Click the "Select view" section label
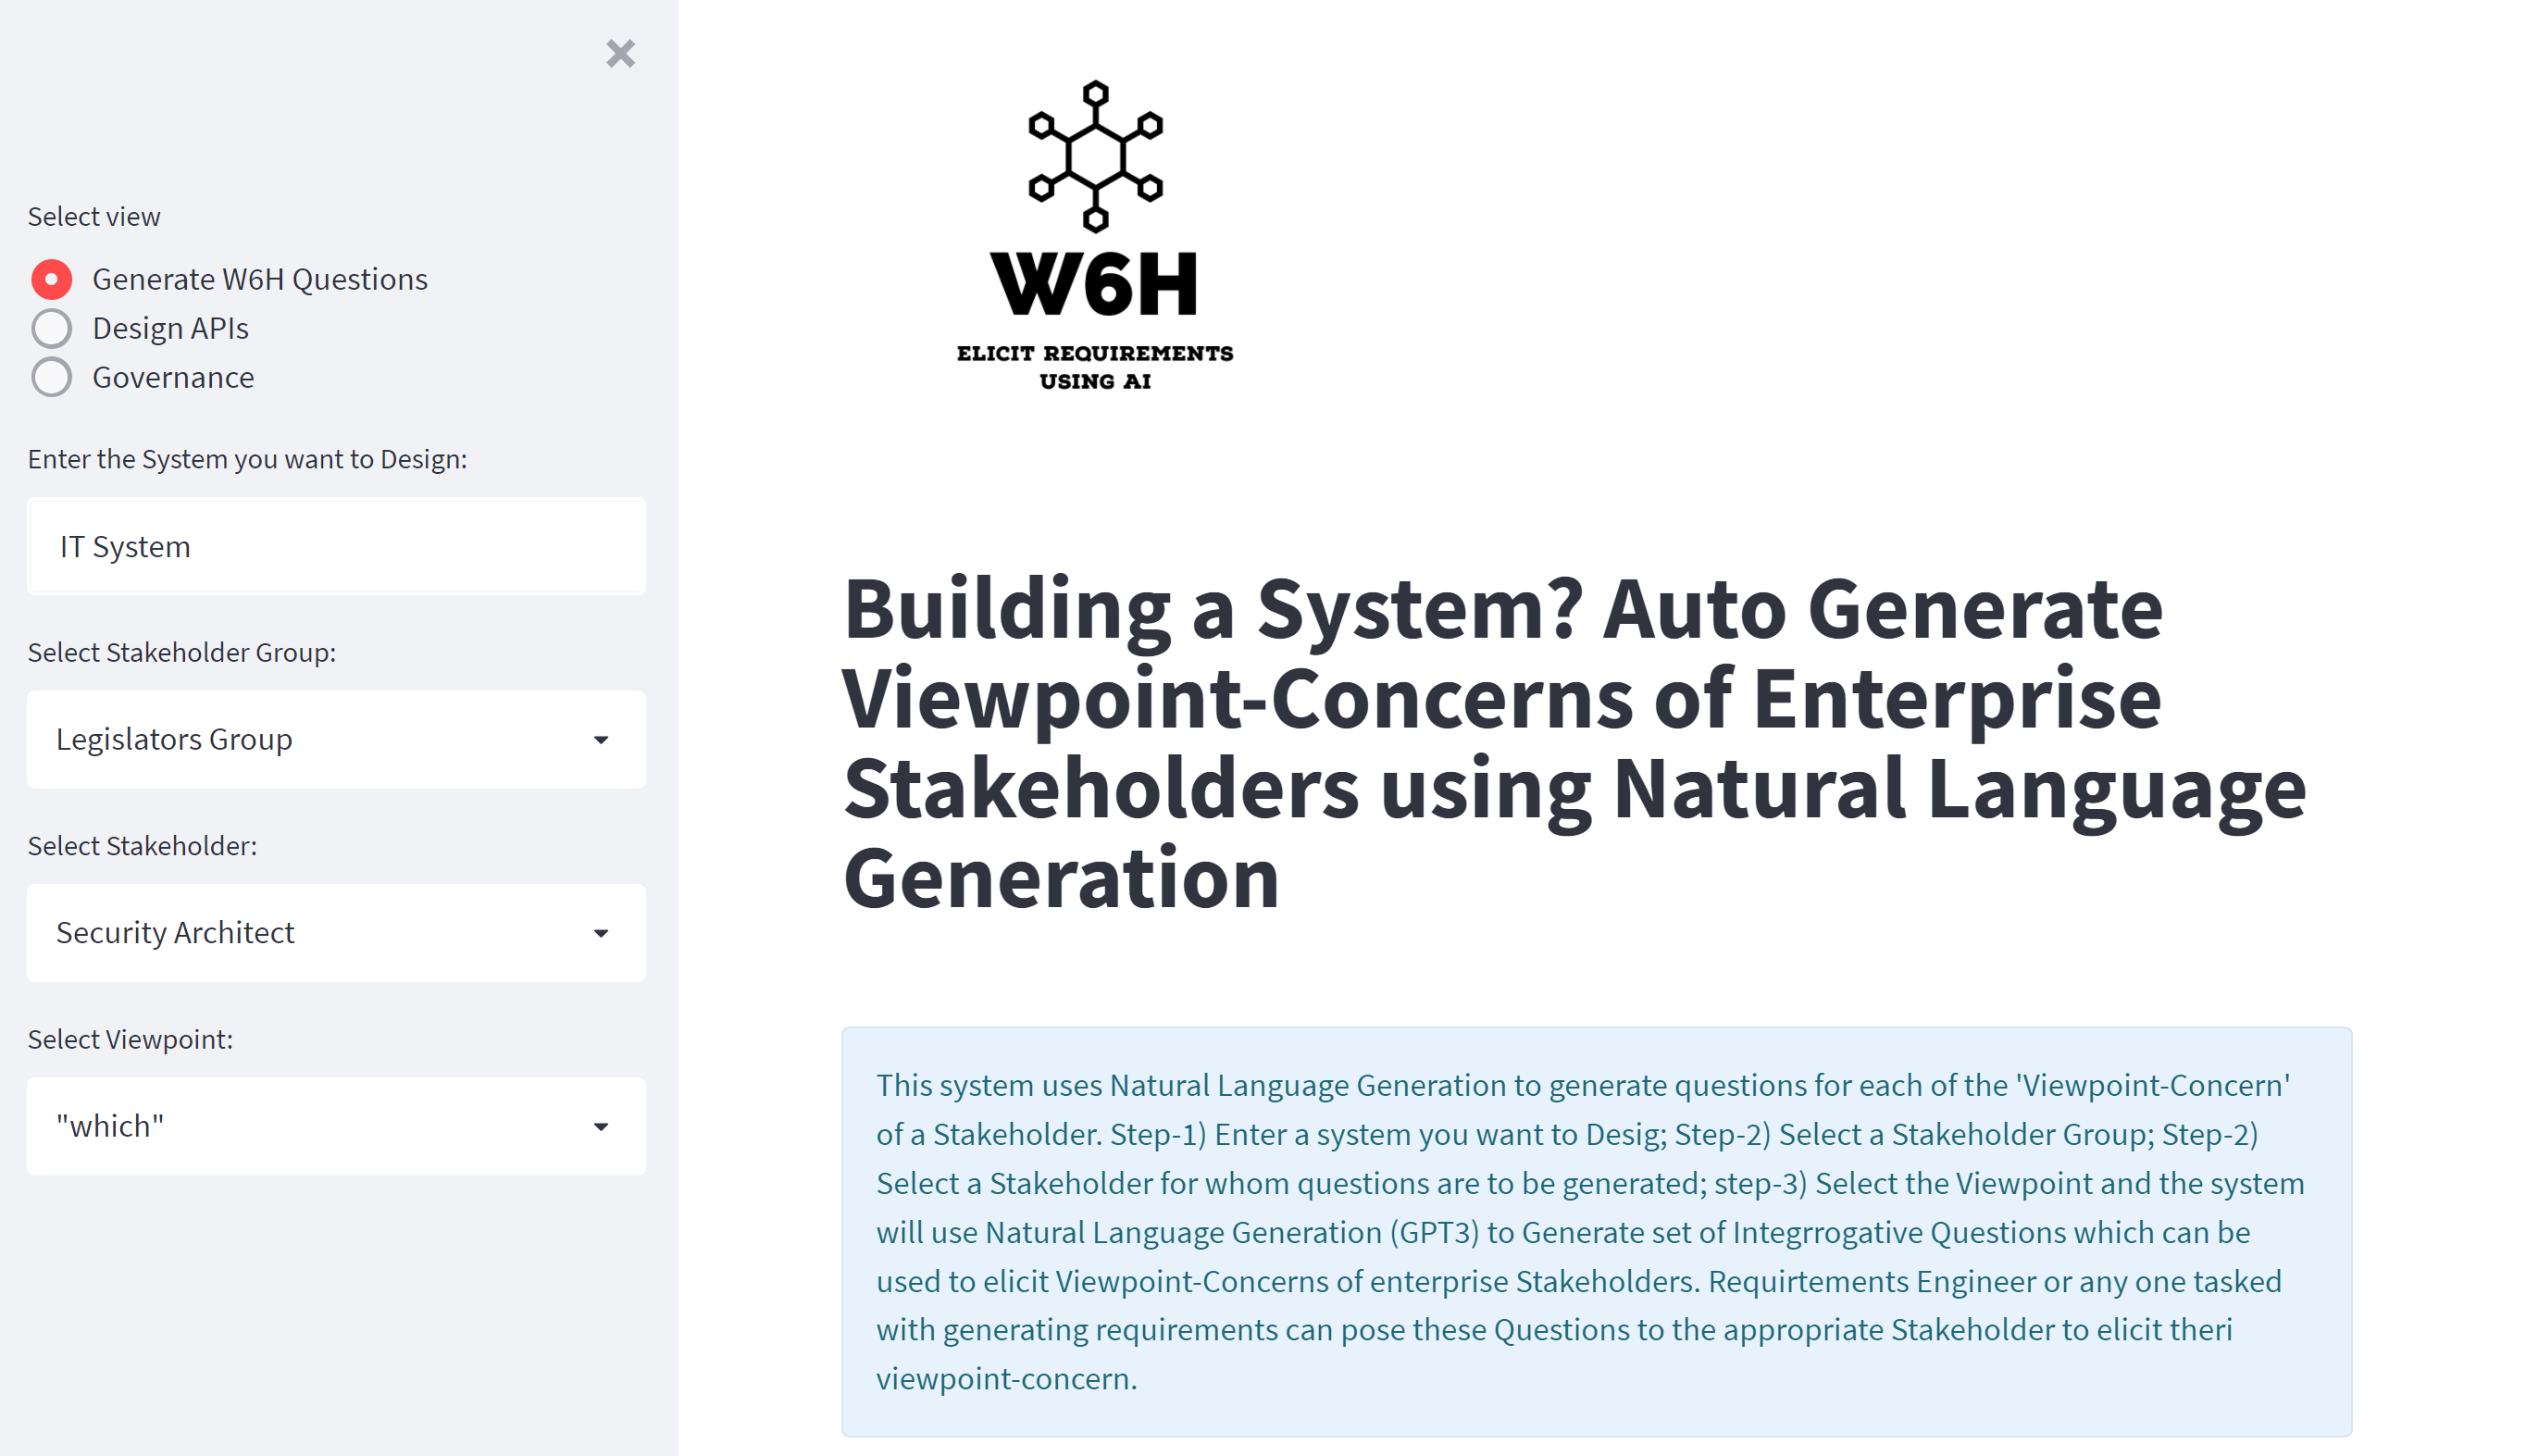 click(93, 215)
